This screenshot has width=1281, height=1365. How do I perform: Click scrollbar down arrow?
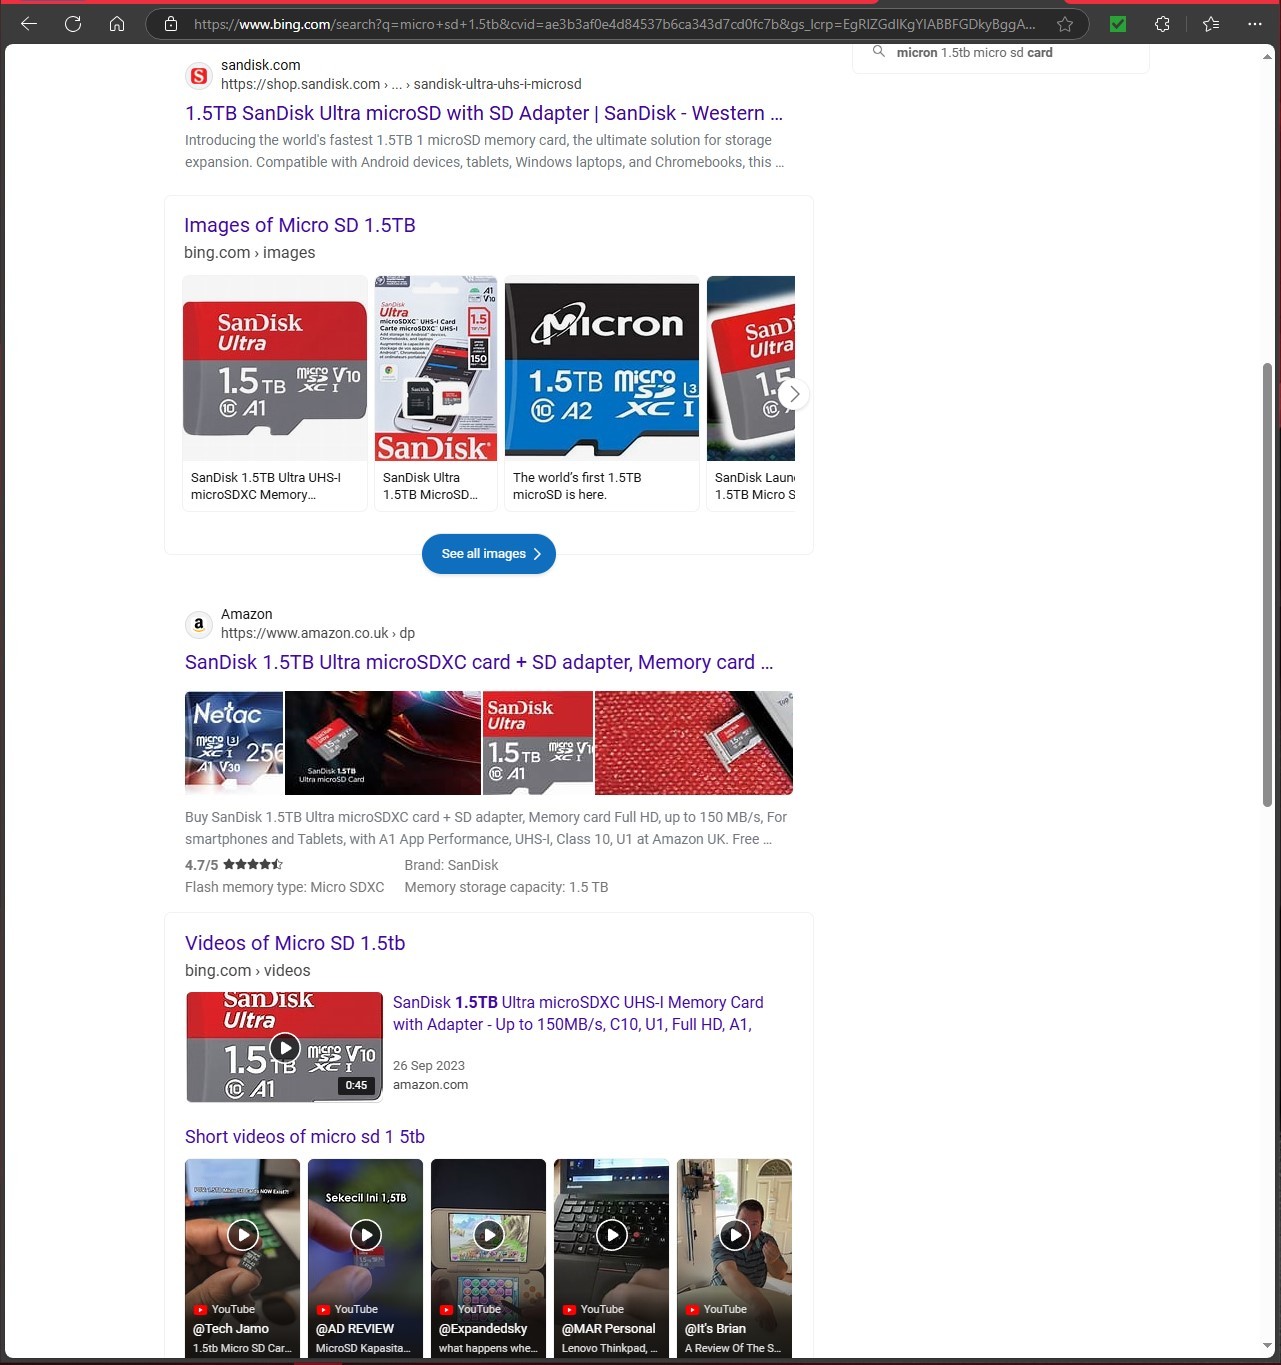pos(1268,1346)
